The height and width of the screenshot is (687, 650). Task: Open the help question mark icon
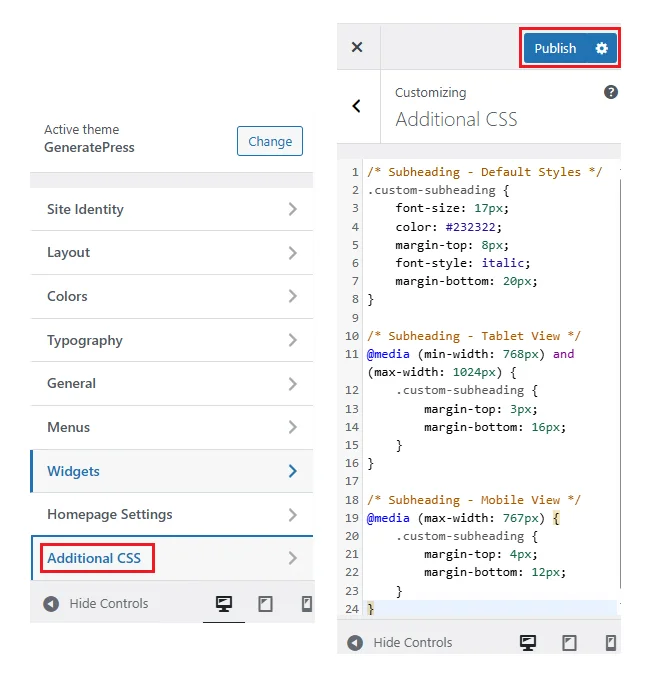611,92
